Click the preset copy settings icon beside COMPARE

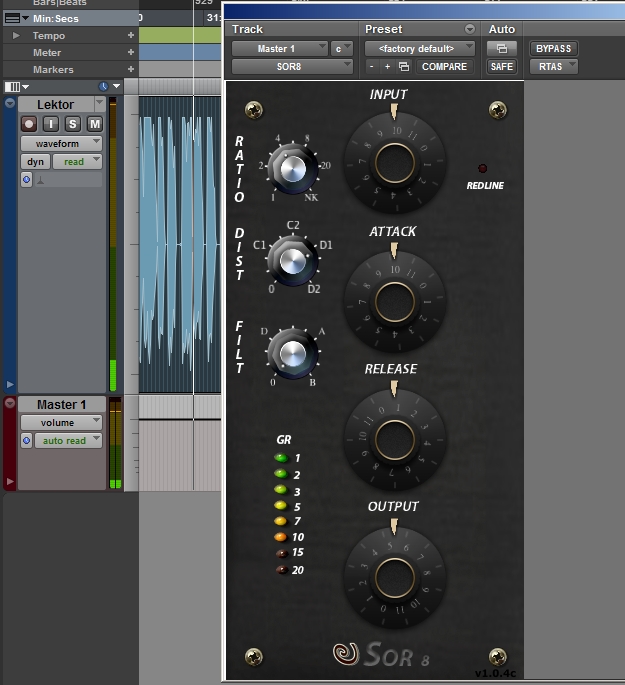click(x=404, y=67)
